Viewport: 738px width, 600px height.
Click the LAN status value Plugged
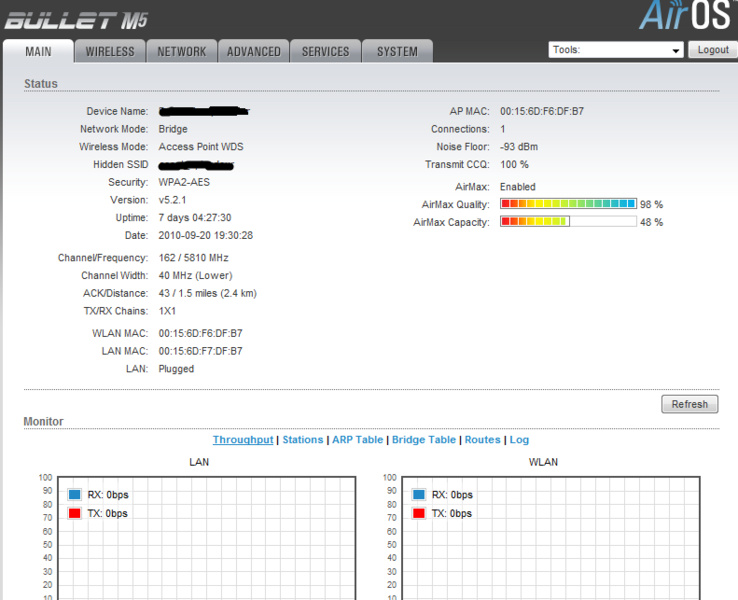(176, 369)
